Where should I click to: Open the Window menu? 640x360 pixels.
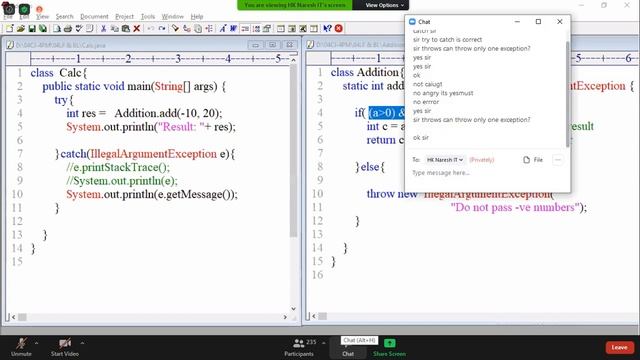pos(173,17)
